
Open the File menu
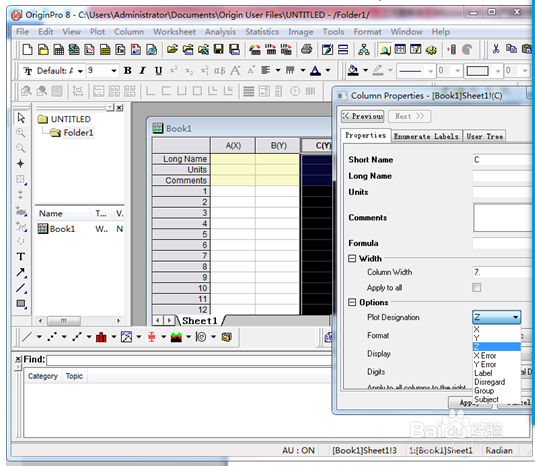pyautogui.click(x=22, y=32)
